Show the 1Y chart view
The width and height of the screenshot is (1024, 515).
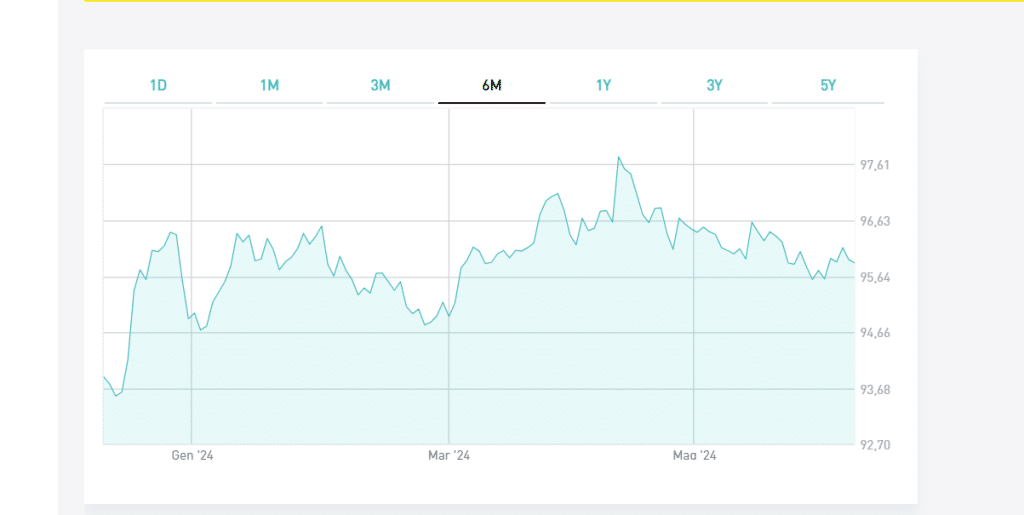(603, 86)
